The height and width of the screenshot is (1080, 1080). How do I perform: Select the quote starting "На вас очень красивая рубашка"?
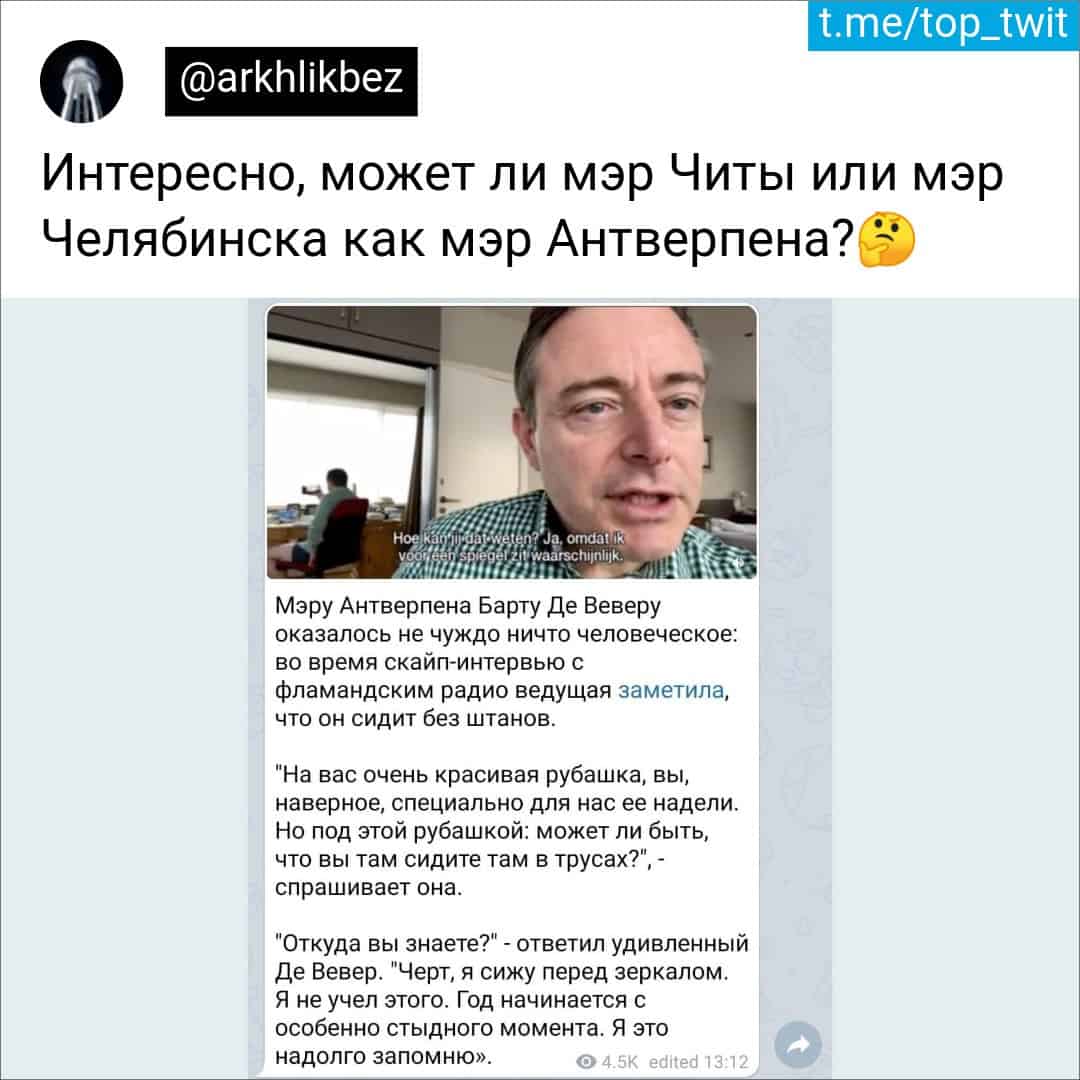[507, 831]
